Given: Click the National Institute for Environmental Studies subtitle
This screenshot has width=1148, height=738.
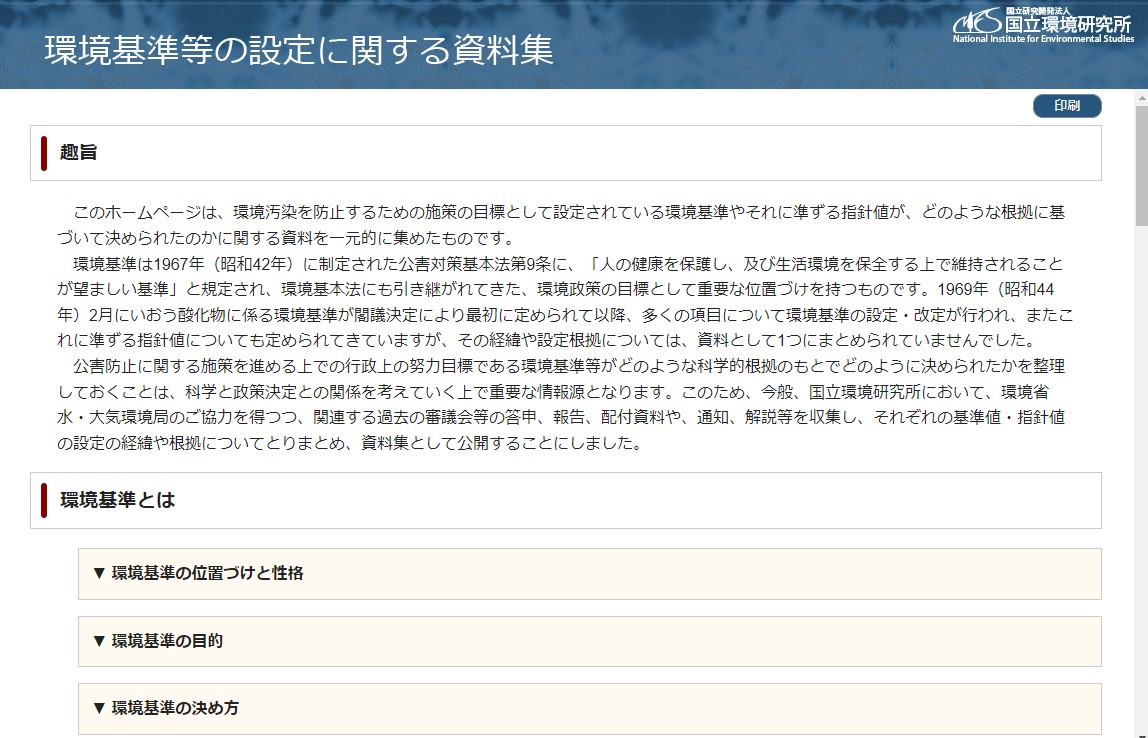Looking at the screenshot, I should coord(1043,40).
